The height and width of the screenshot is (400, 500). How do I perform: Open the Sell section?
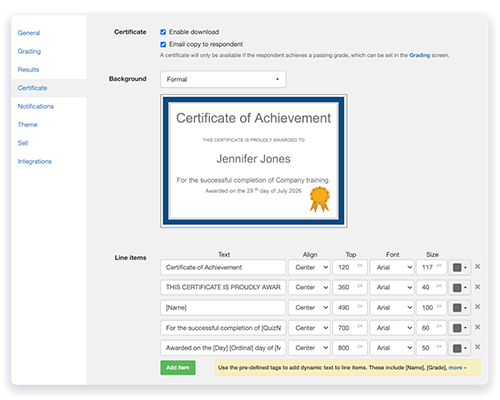(23, 143)
